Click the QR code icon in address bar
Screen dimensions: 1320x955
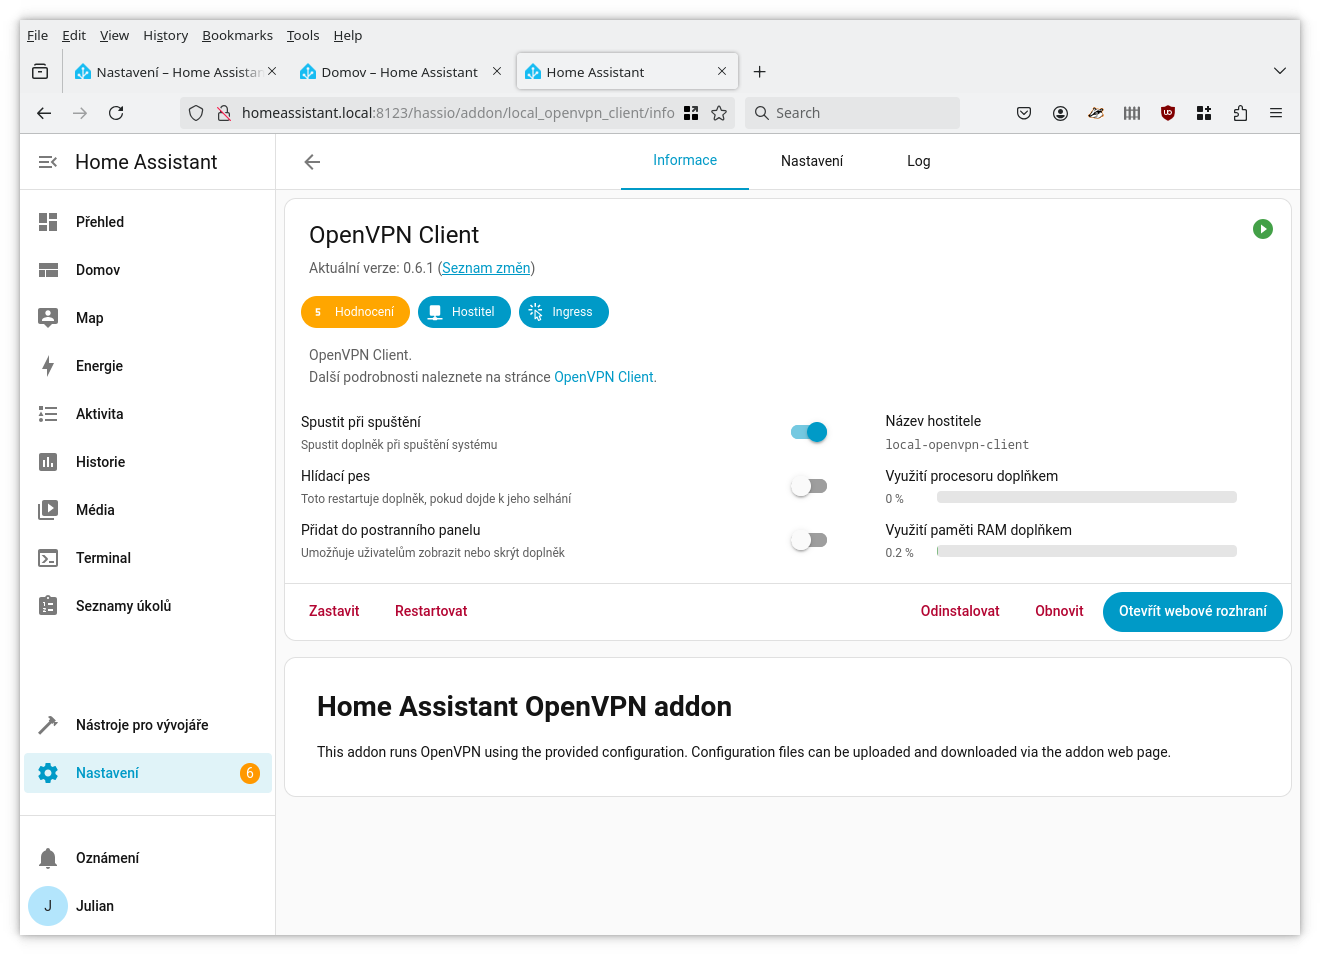click(x=691, y=113)
